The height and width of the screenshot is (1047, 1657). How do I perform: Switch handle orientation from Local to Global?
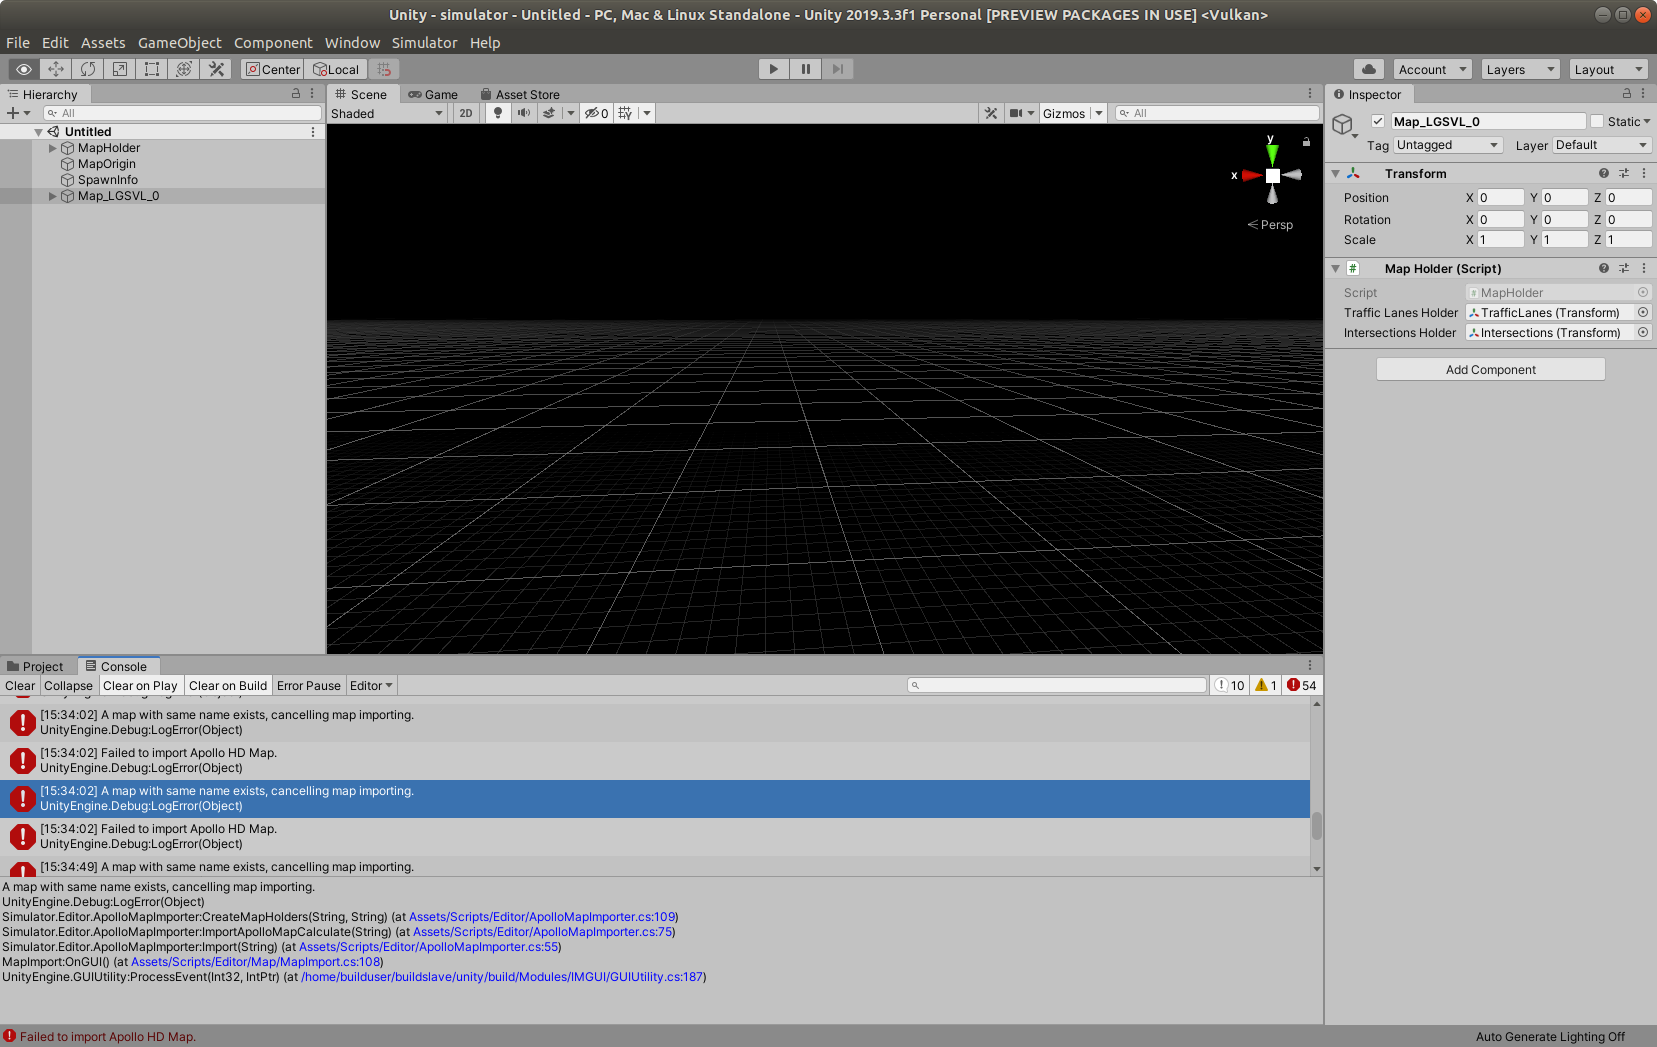click(336, 69)
